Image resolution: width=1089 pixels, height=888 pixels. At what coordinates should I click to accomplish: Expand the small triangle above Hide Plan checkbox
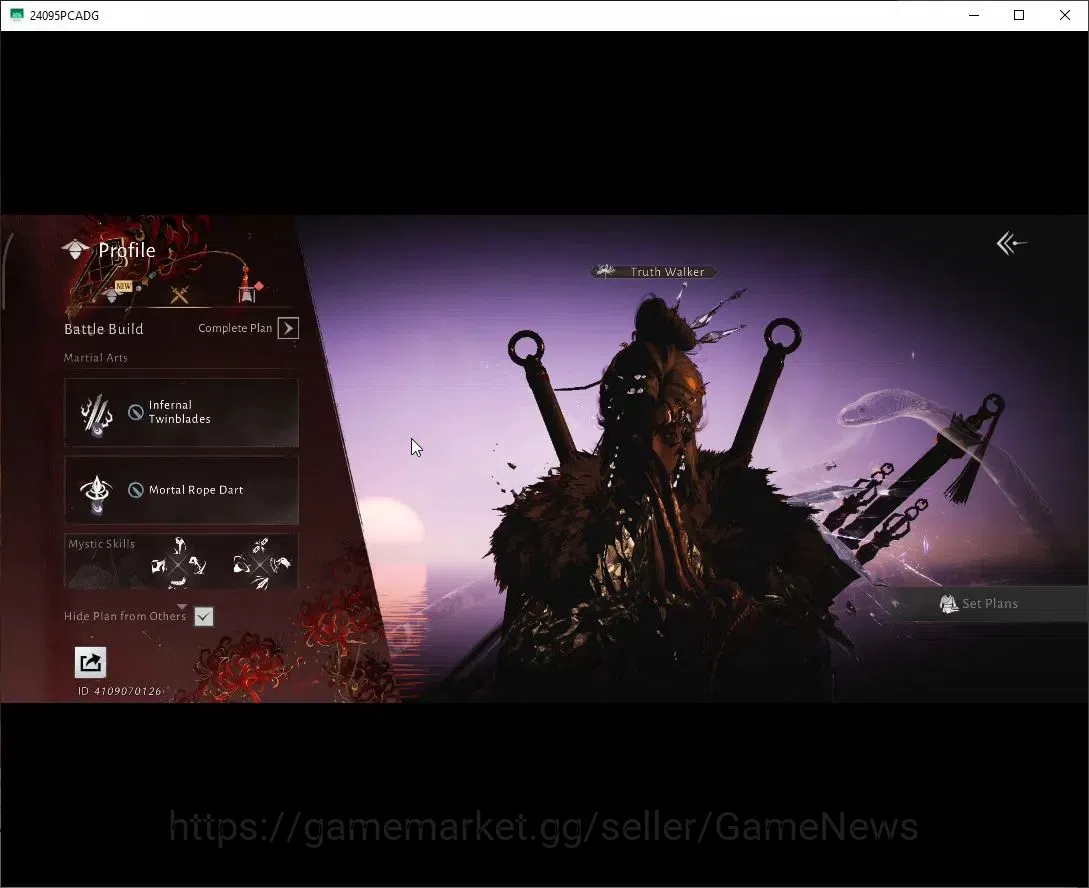point(183,607)
